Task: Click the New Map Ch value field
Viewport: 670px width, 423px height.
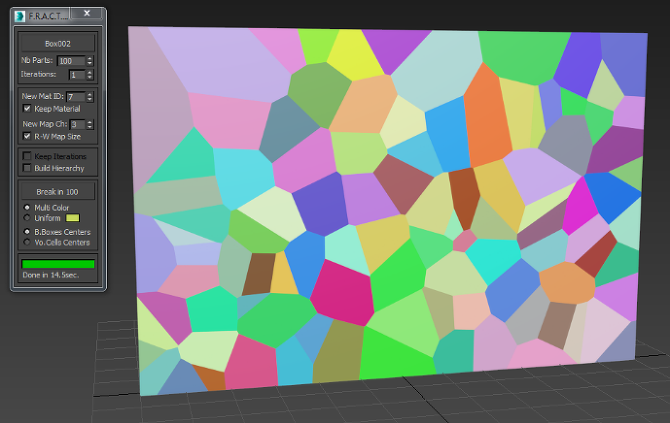Action: click(77, 124)
